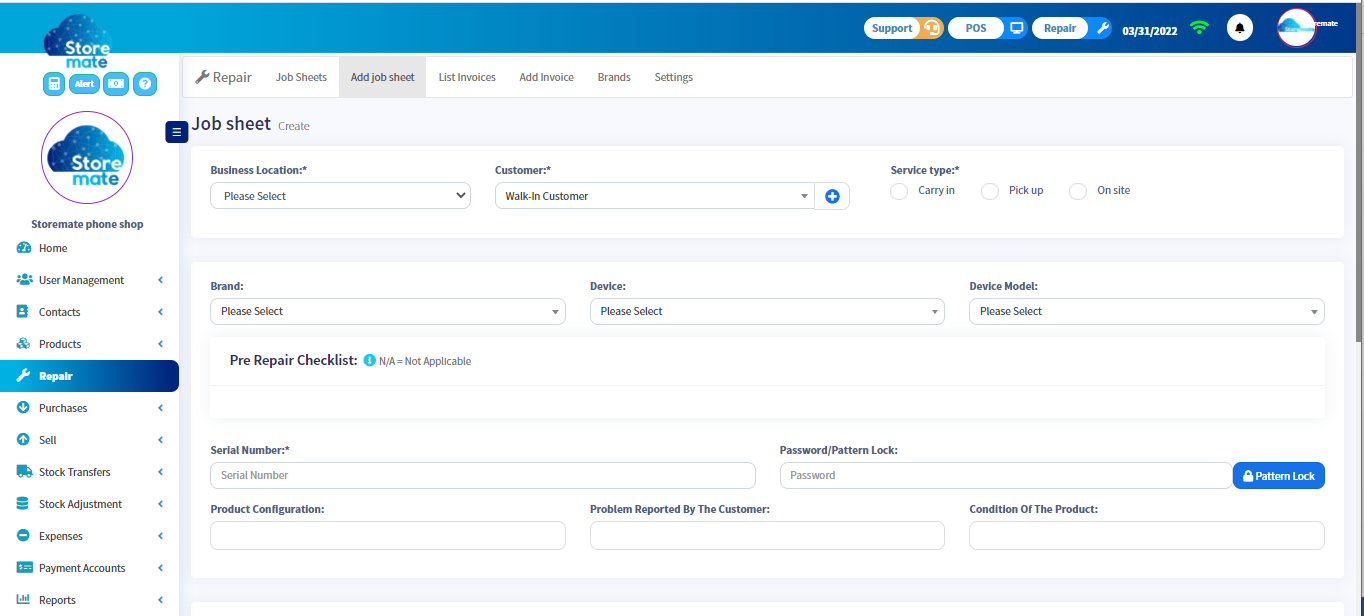The height and width of the screenshot is (616, 1364).
Task: Open the Device dropdown
Action: [x=767, y=311]
